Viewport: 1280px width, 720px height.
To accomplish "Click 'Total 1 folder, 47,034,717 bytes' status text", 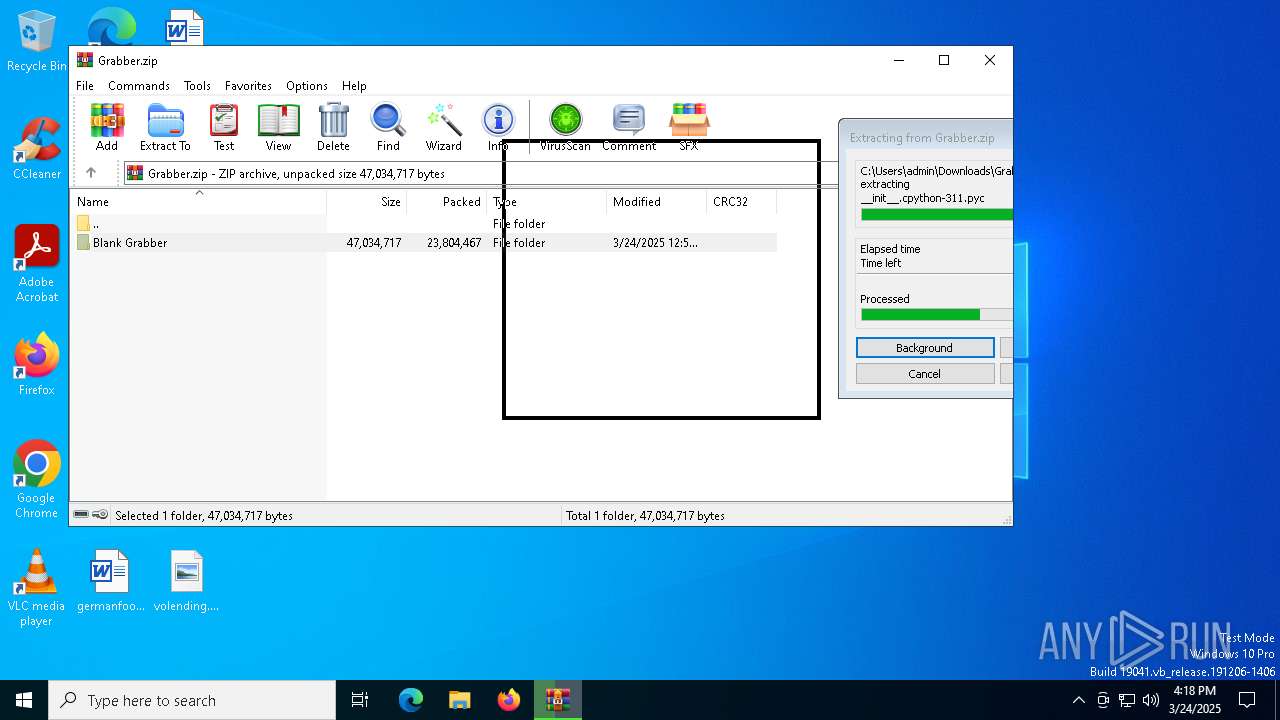I will 645,516.
